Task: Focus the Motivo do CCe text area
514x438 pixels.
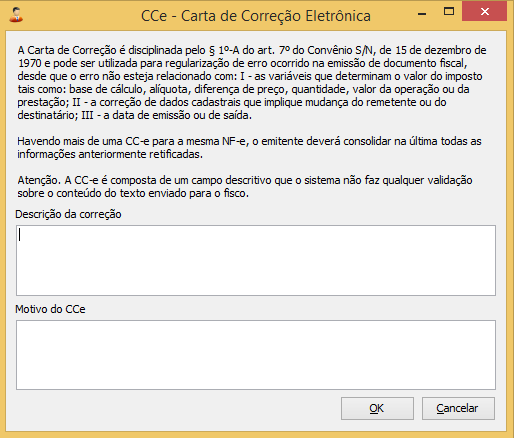Action: pyautogui.click(x=256, y=355)
